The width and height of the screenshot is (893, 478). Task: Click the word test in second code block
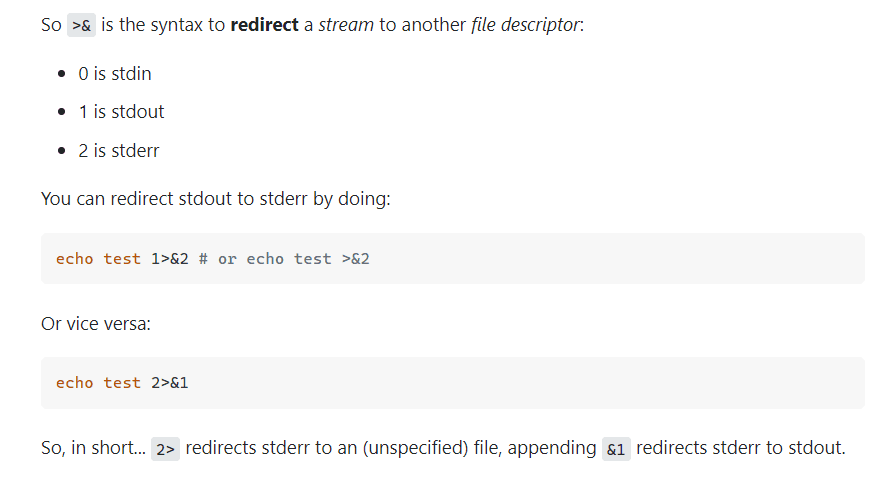tap(122, 383)
